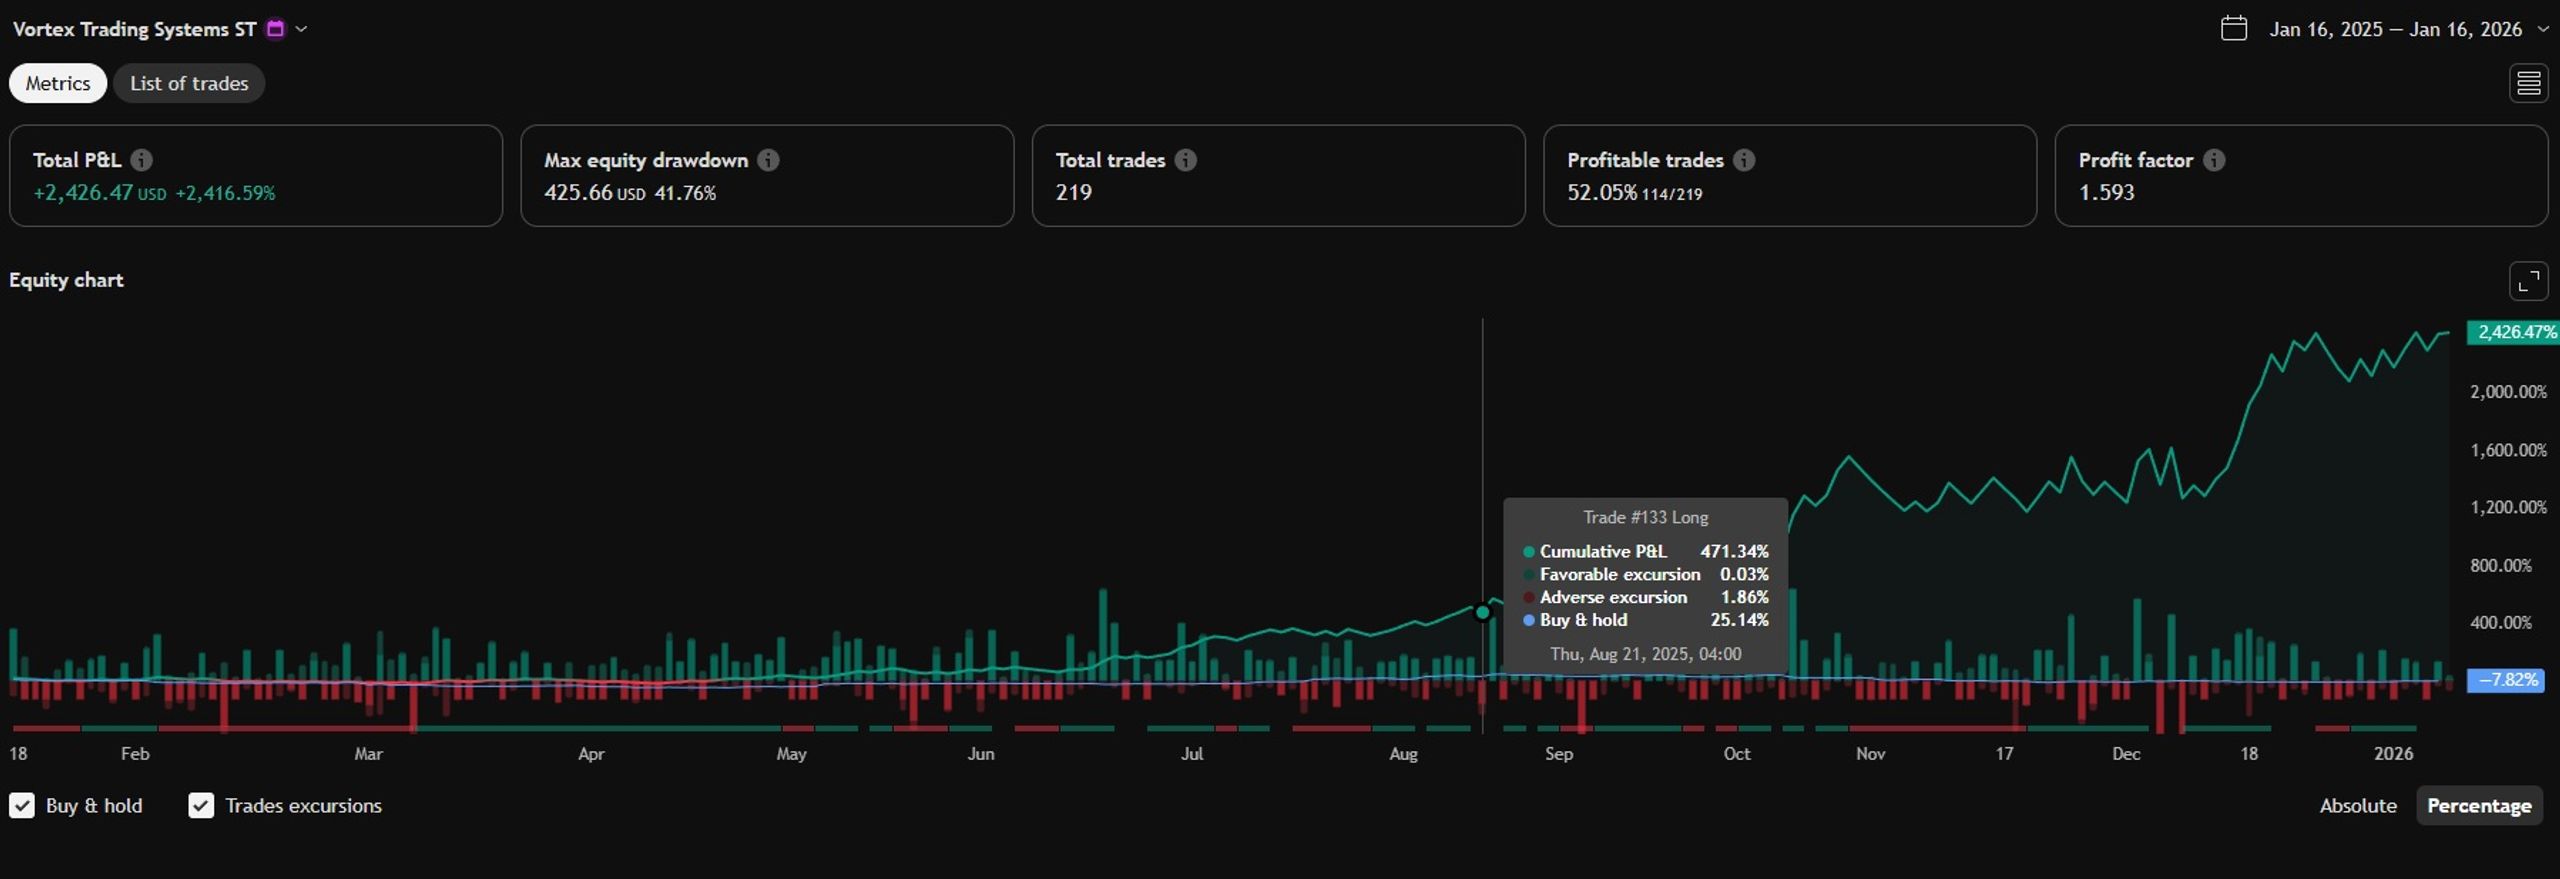The width and height of the screenshot is (2560, 879).
Task: Toggle the metrics layout list icon
Action: coord(2528,83)
